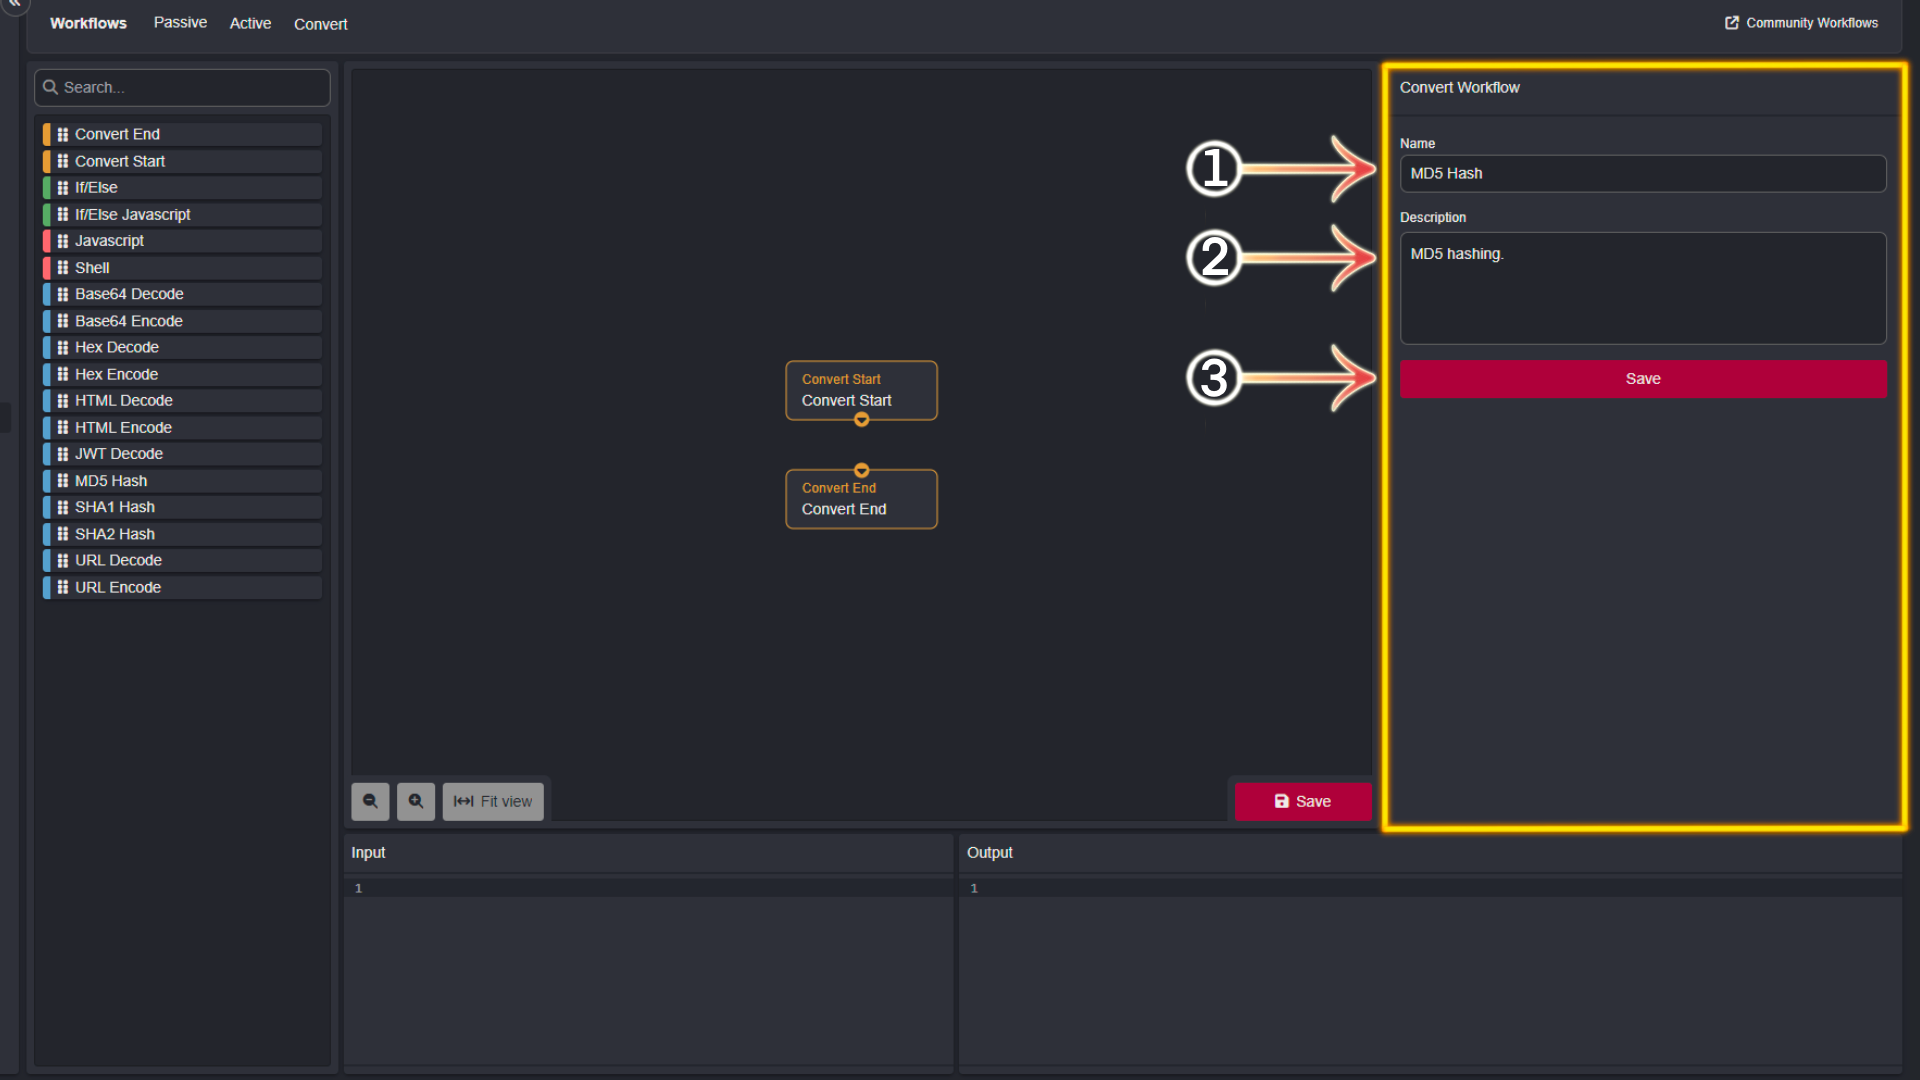Grab the drag handle of HTML Decode

[63, 400]
